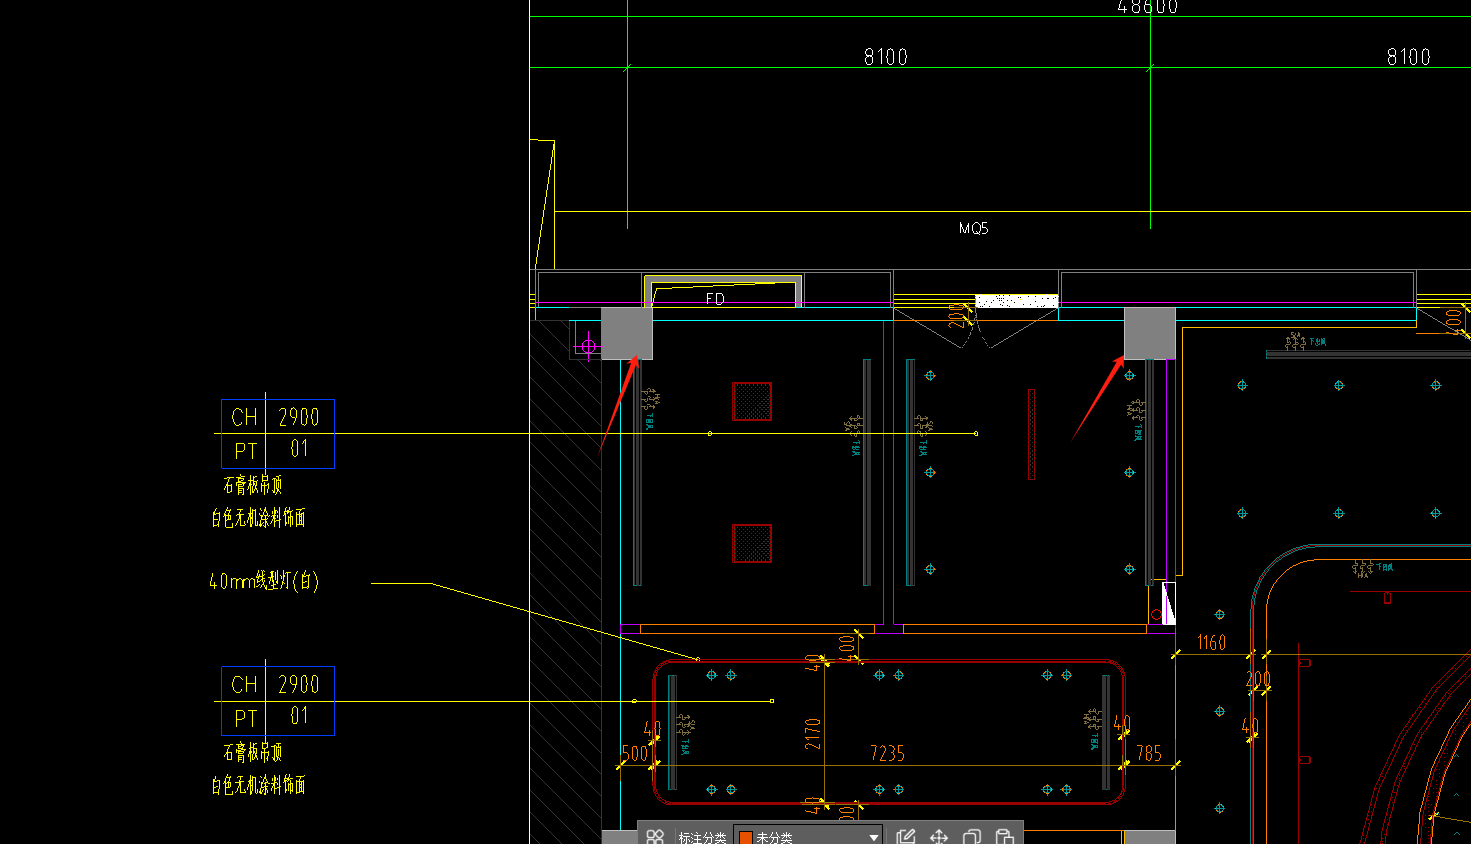Screen dimensions: 1471x844
Task: Click the four-square grid icon in annotation toolbar
Action: point(655,836)
